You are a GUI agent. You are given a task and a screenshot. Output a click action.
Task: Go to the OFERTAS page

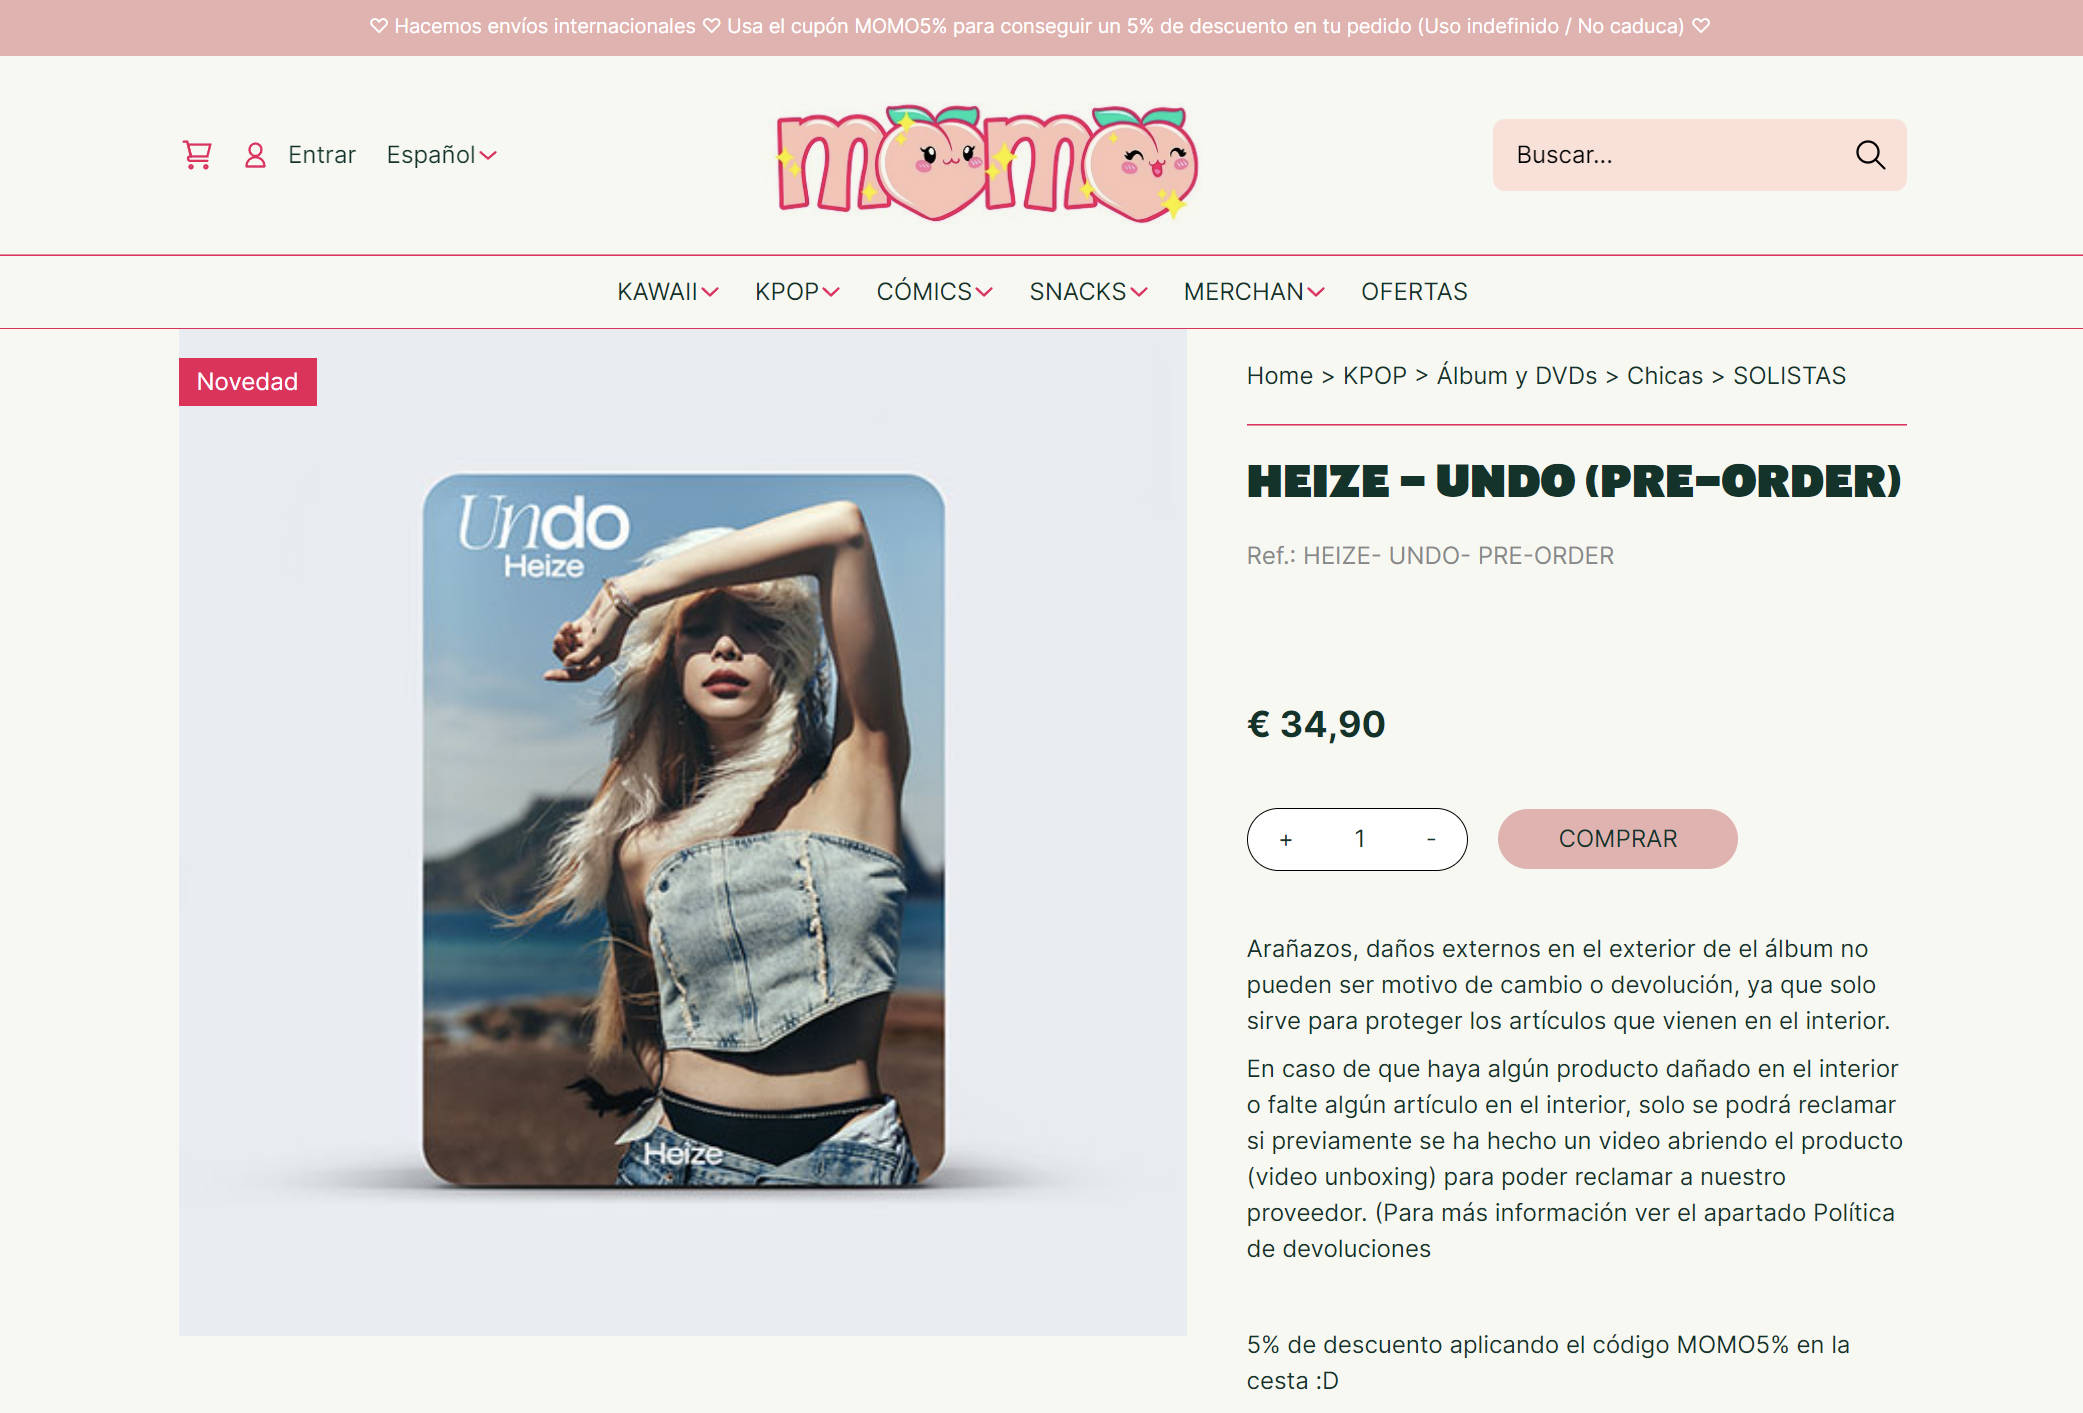click(x=1414, y=292)
